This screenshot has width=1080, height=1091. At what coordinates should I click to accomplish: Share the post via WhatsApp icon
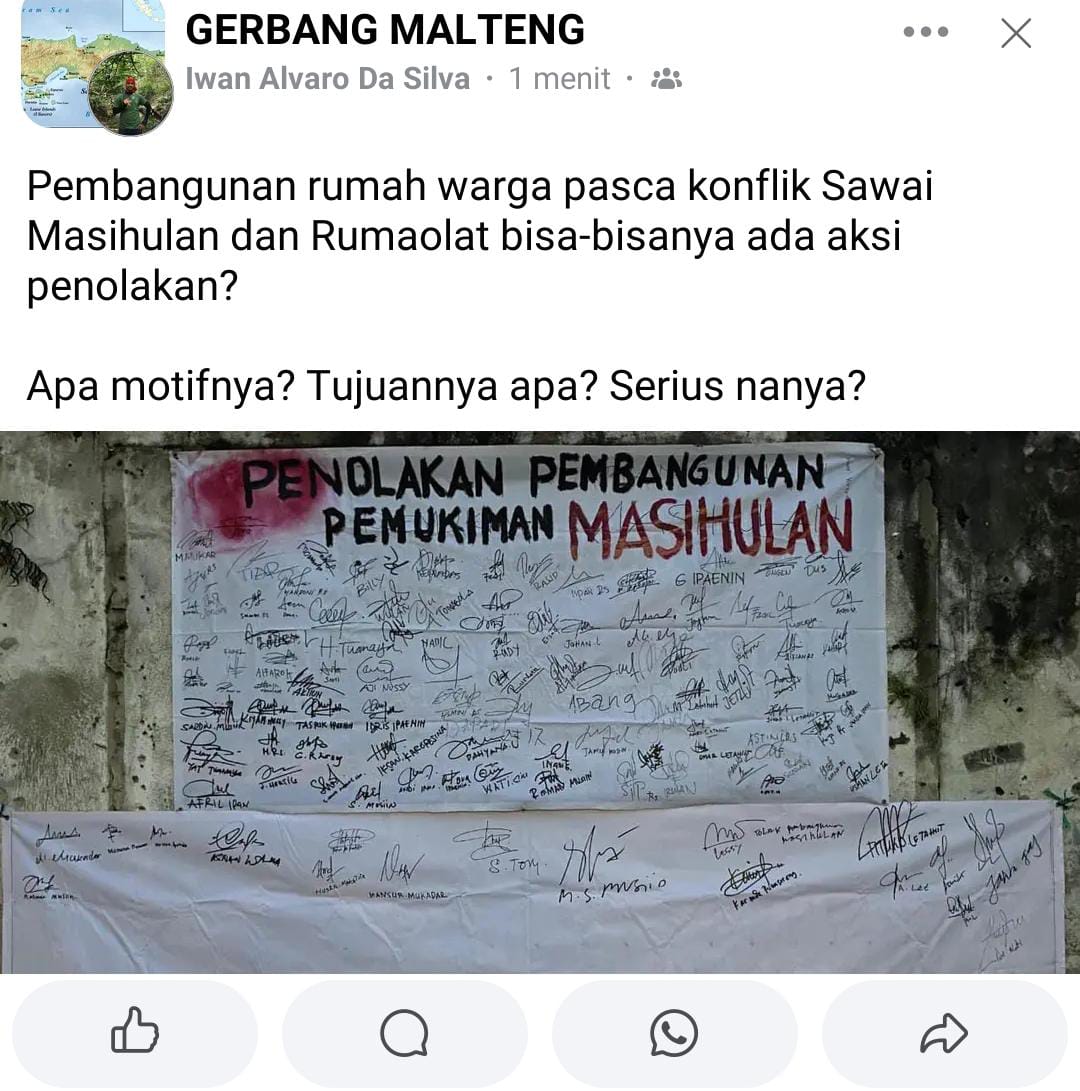(674, 1033)
